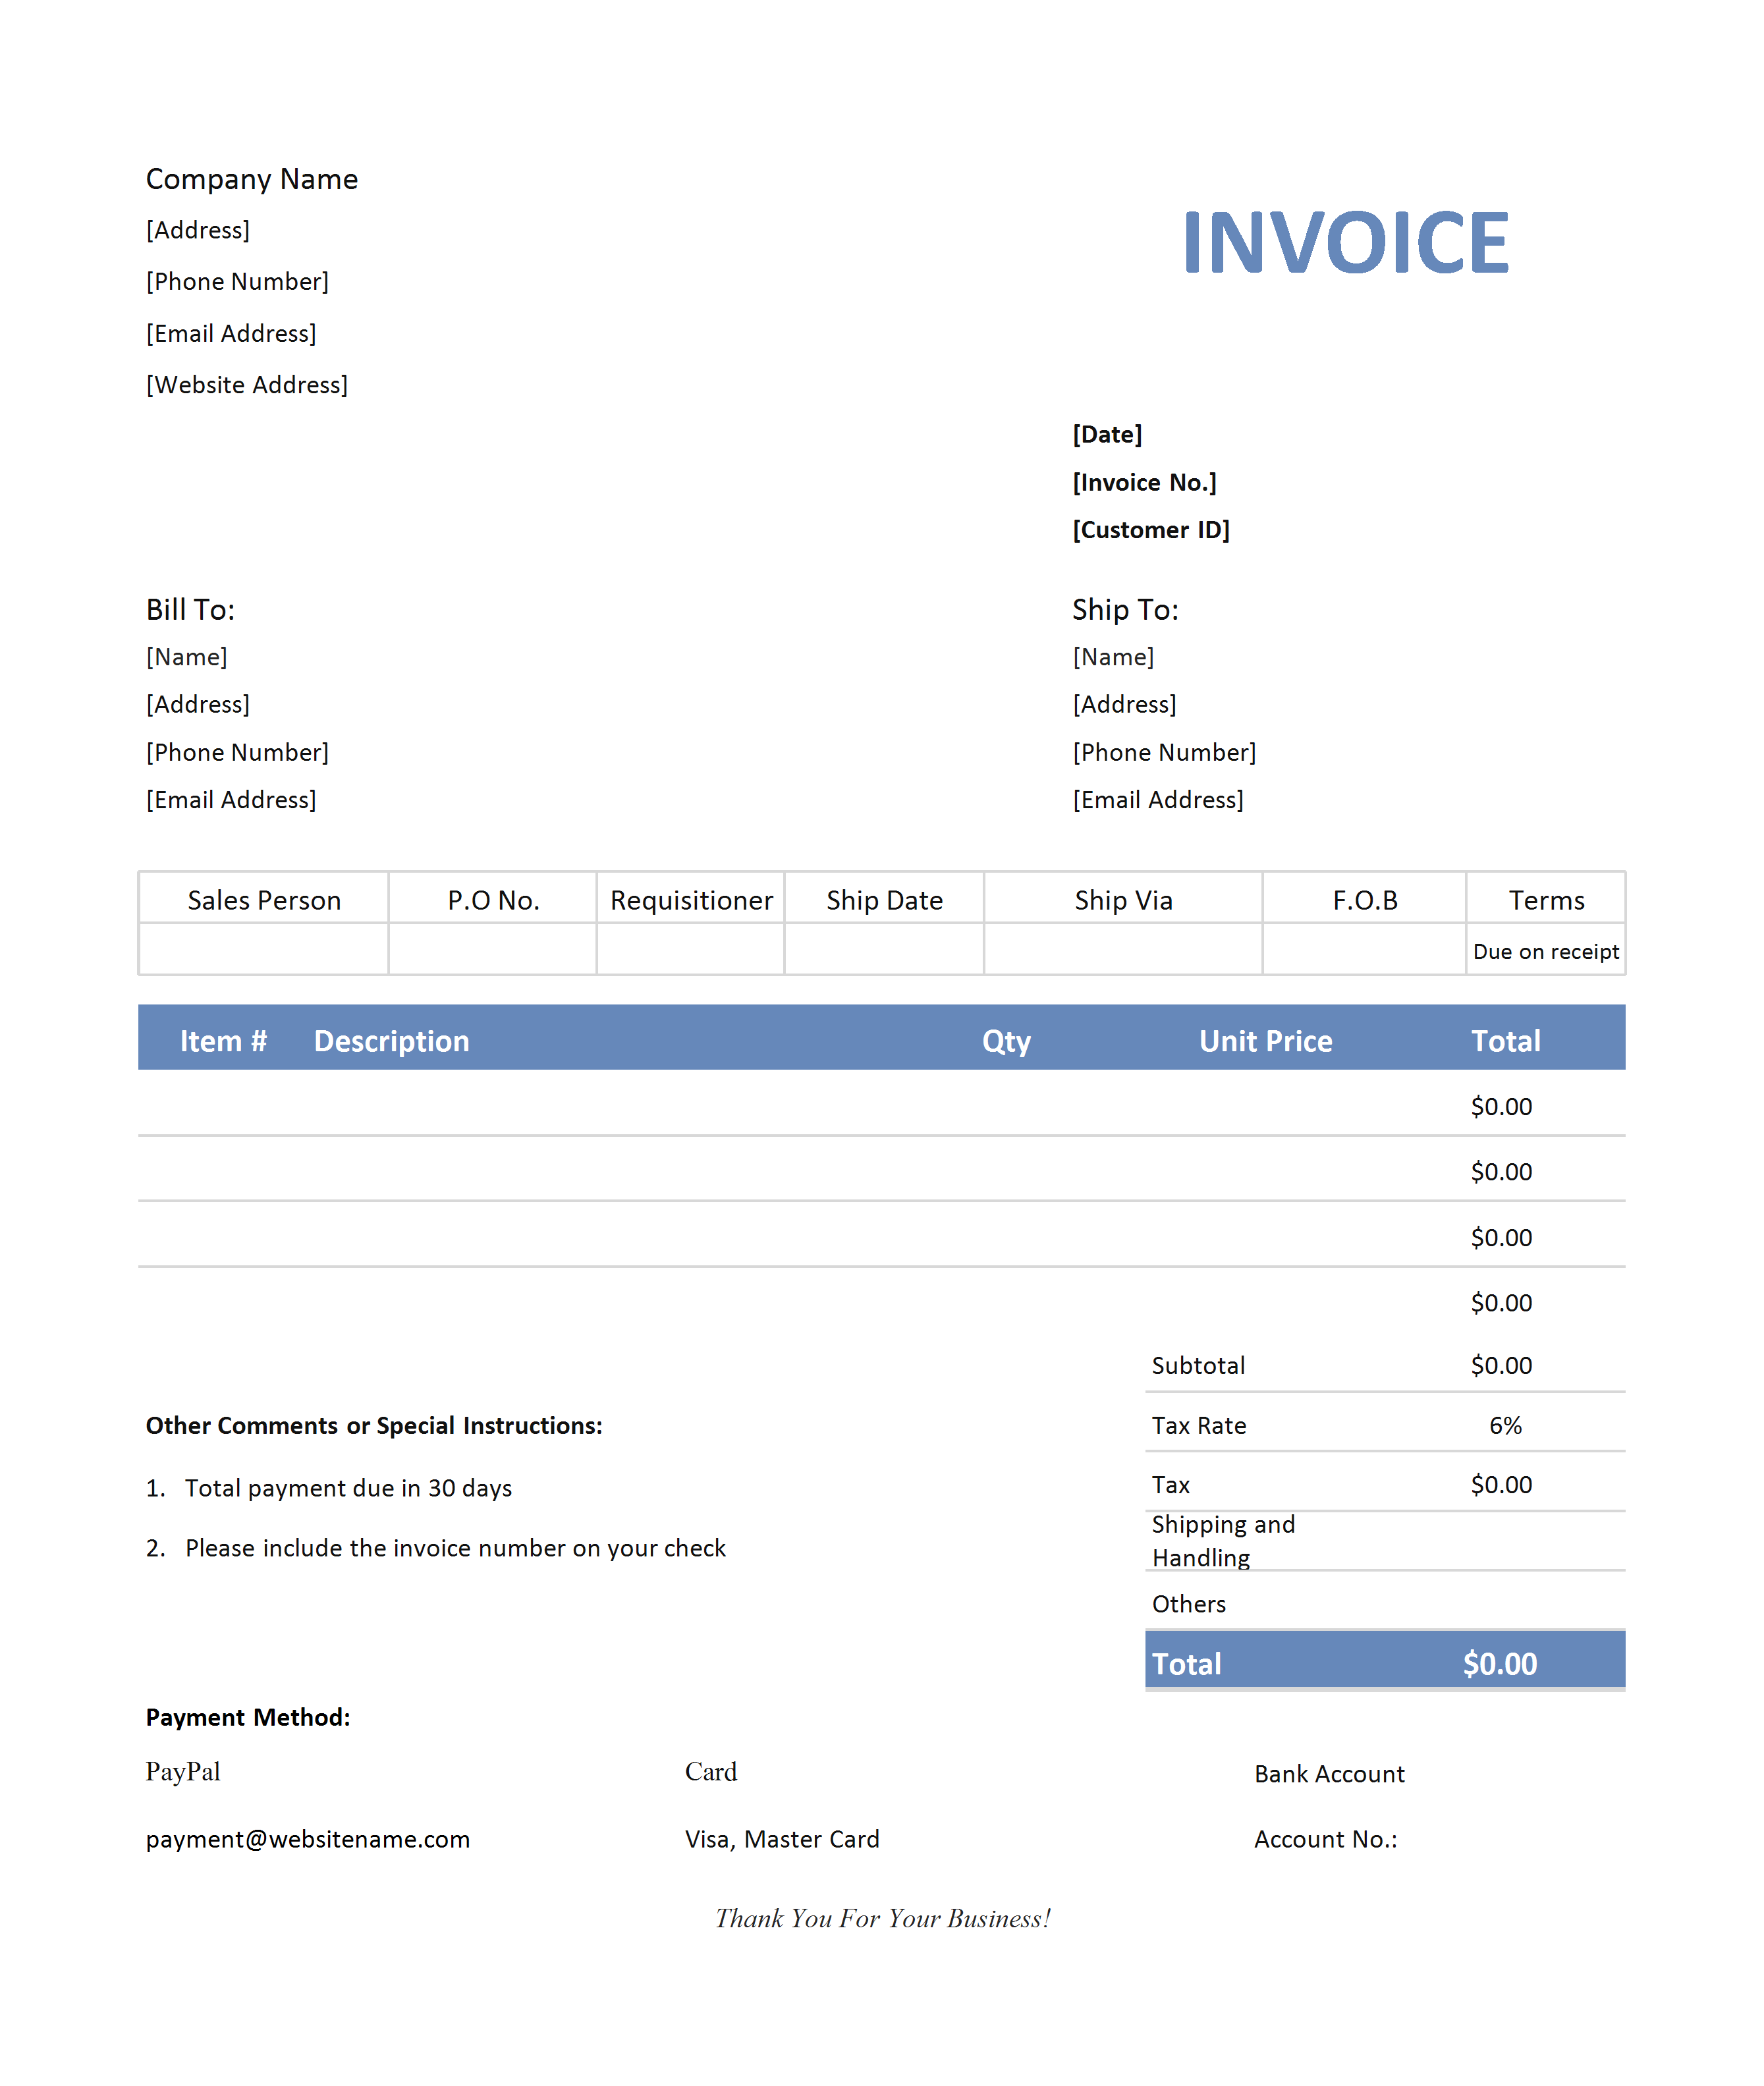Click the "[Invoice No.]" placeholder
The image size is (1764, 2086).
(1145, 483)
